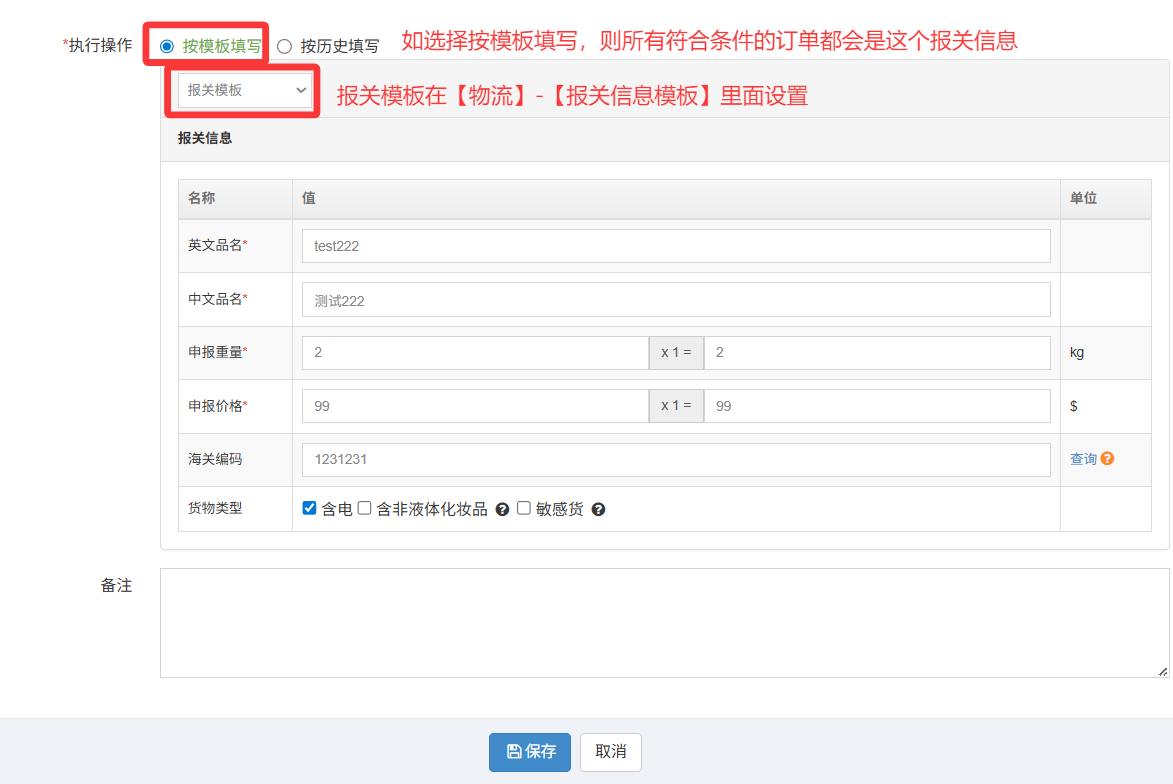1173x784 pixels.
Task: Tick the 敏感货 checkbox
Action: pyautogui.click(x=524, y=508)
